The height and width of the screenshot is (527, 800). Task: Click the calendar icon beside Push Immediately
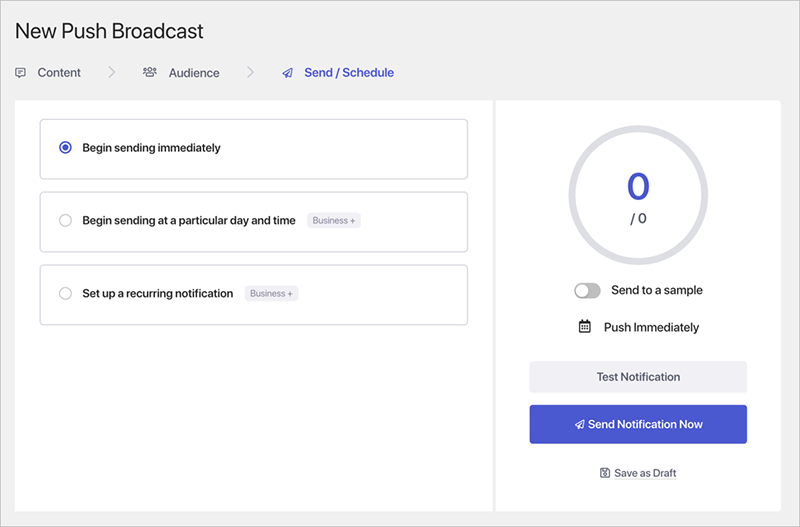[585, 327]
